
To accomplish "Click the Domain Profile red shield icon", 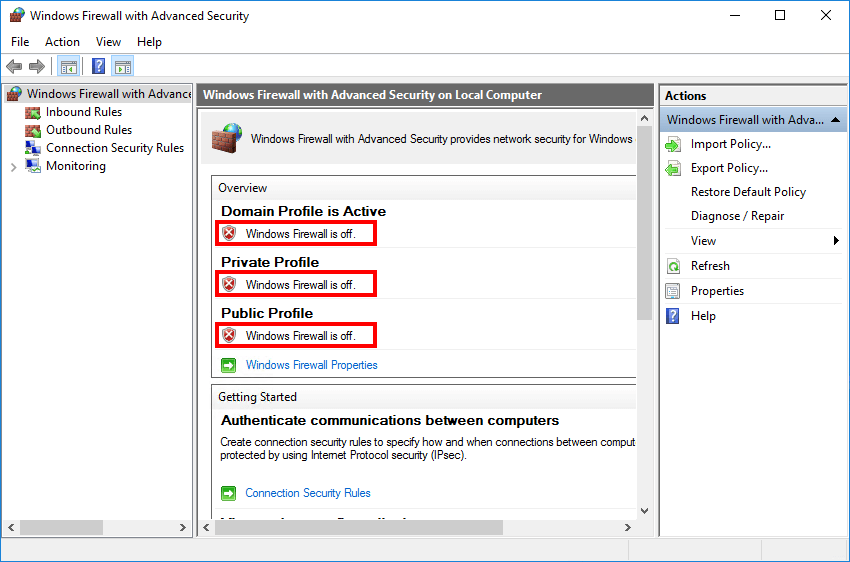I will (229, 234).
